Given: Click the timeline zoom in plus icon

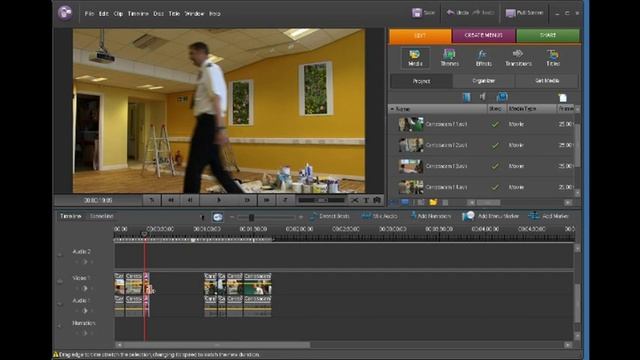Looking at the screenshot, I should 301,218.
